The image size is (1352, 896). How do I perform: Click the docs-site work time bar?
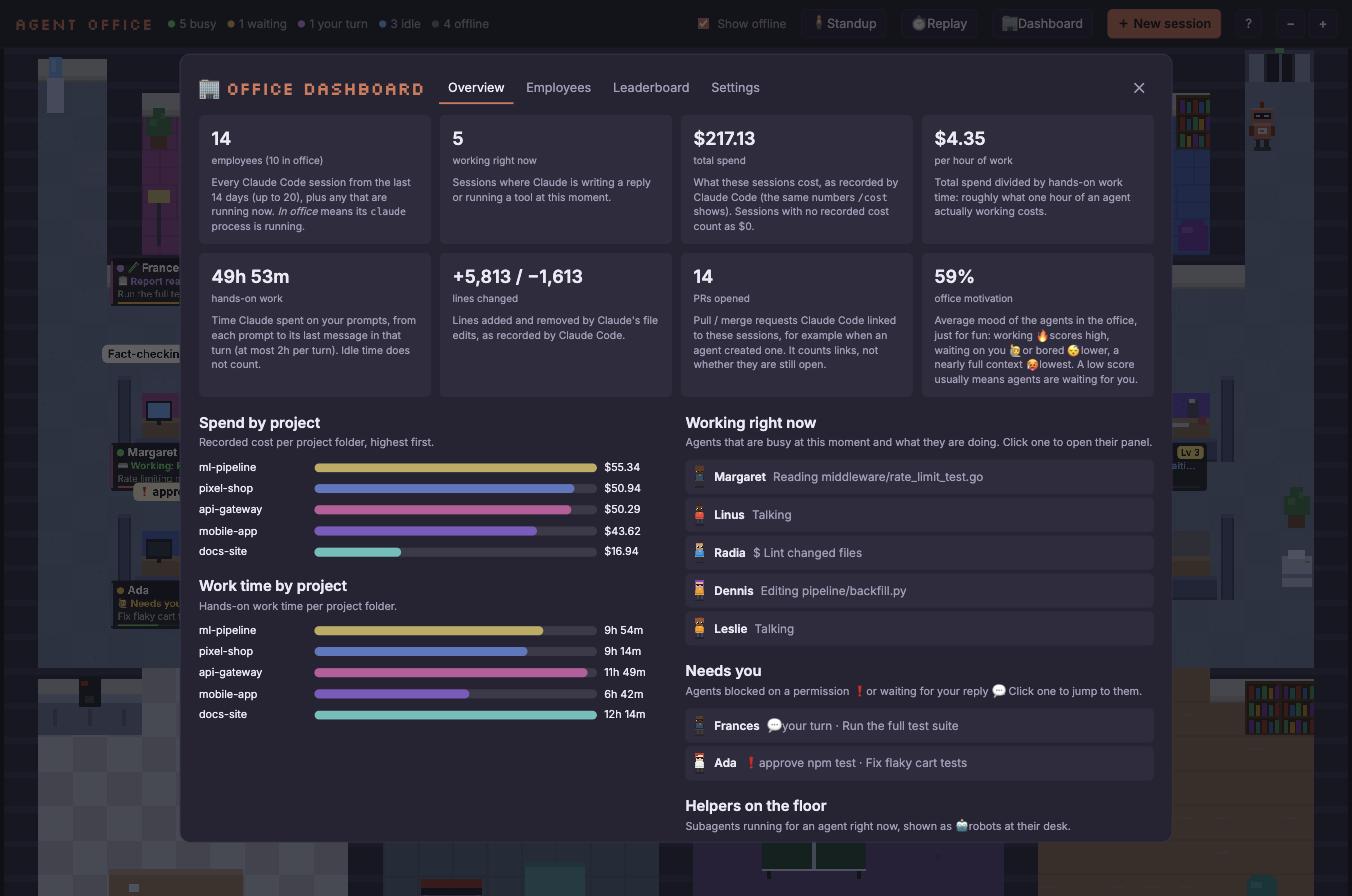(455, 715)
